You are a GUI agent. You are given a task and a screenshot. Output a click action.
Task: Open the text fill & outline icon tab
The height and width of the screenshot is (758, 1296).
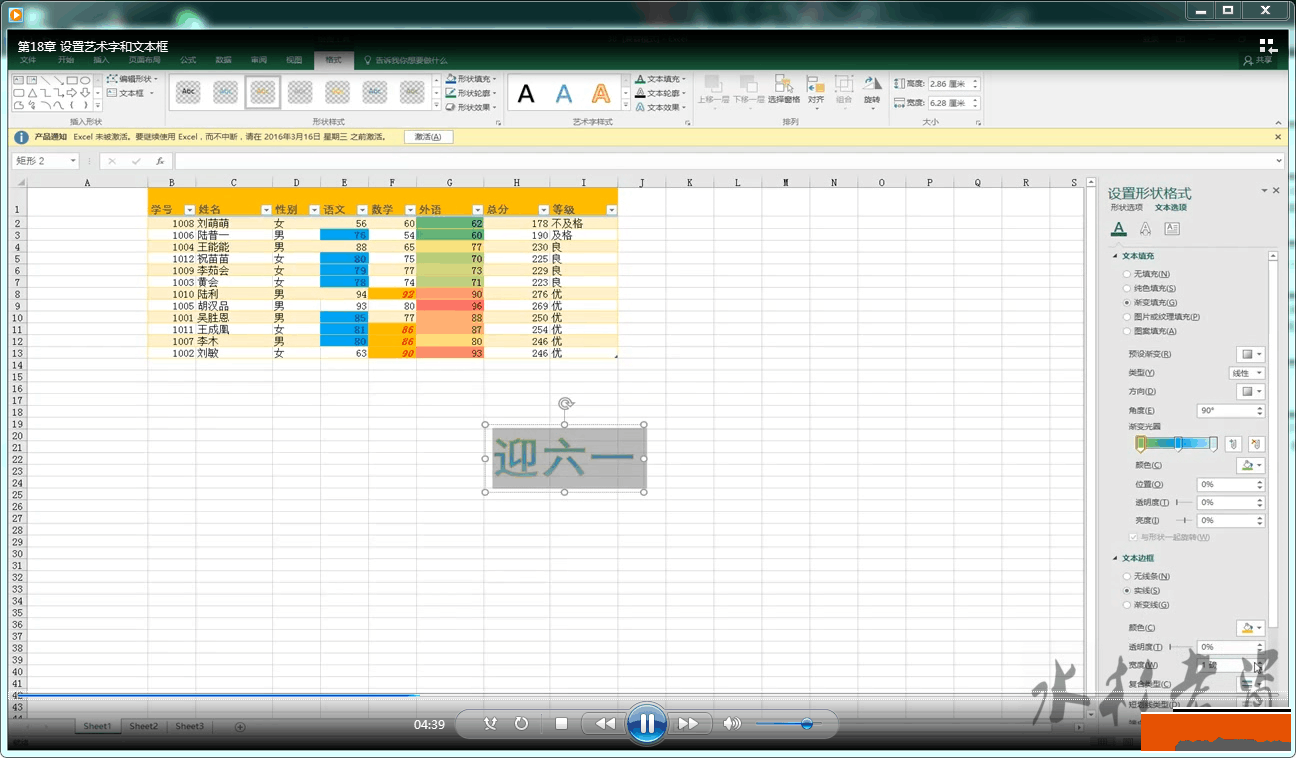click(x=1119, y=229)
